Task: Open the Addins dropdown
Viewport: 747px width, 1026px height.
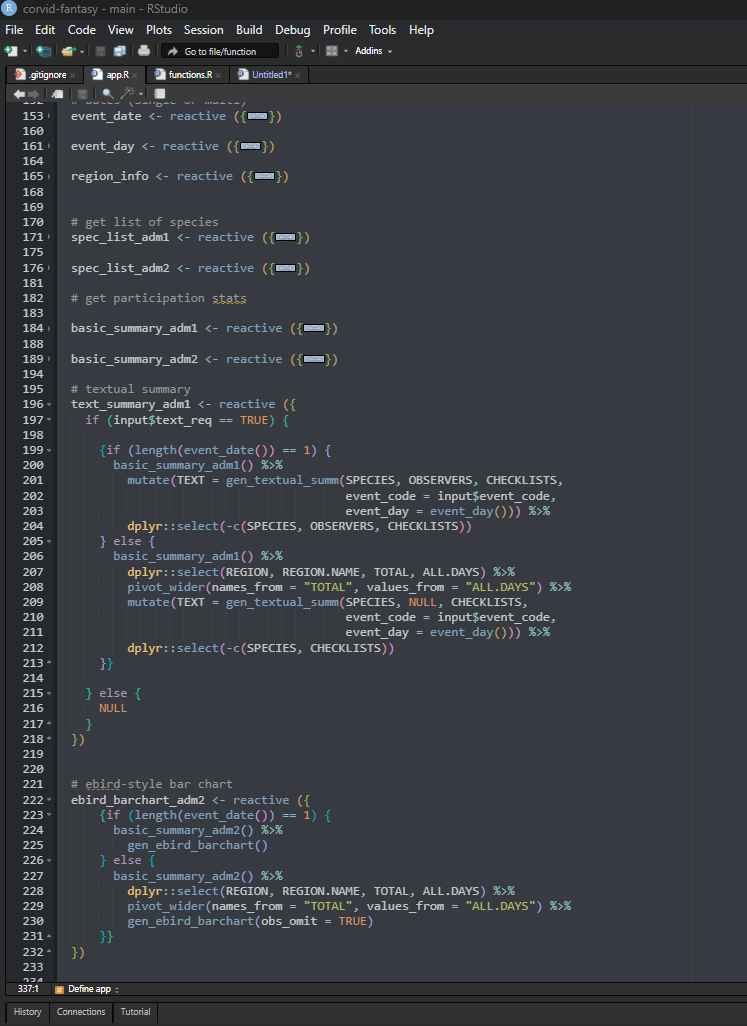Action: pos(374,51)
